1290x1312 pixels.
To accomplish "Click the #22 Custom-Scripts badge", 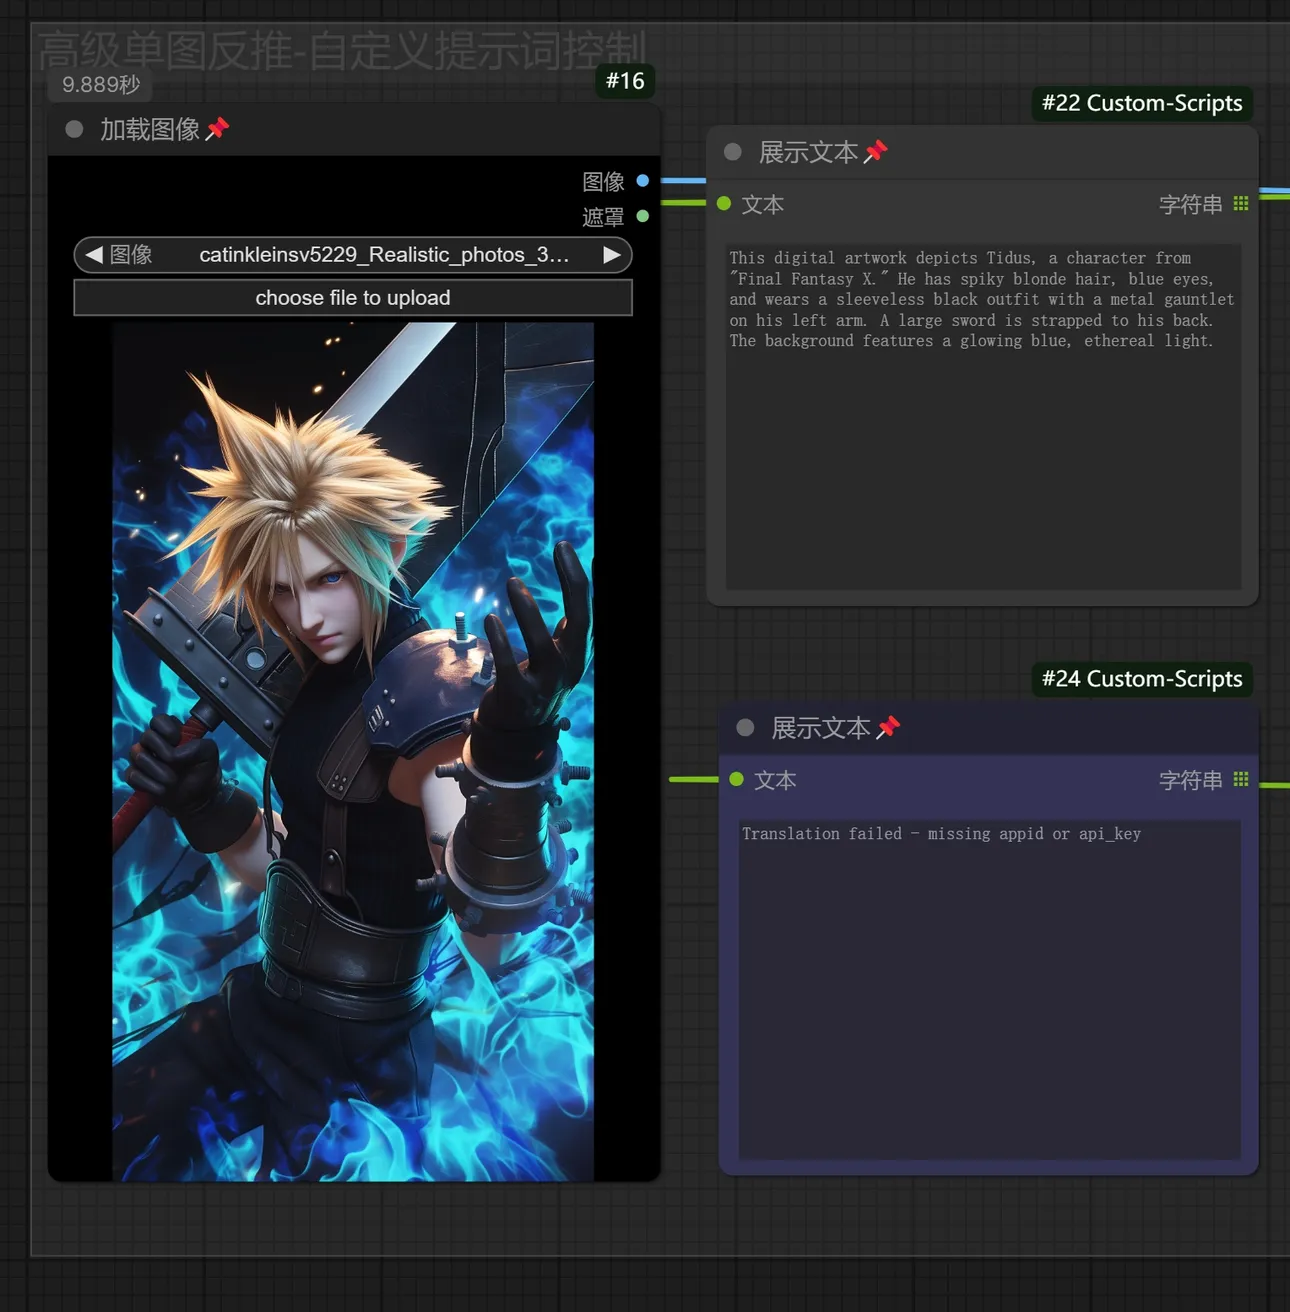I will point(1142,103).
